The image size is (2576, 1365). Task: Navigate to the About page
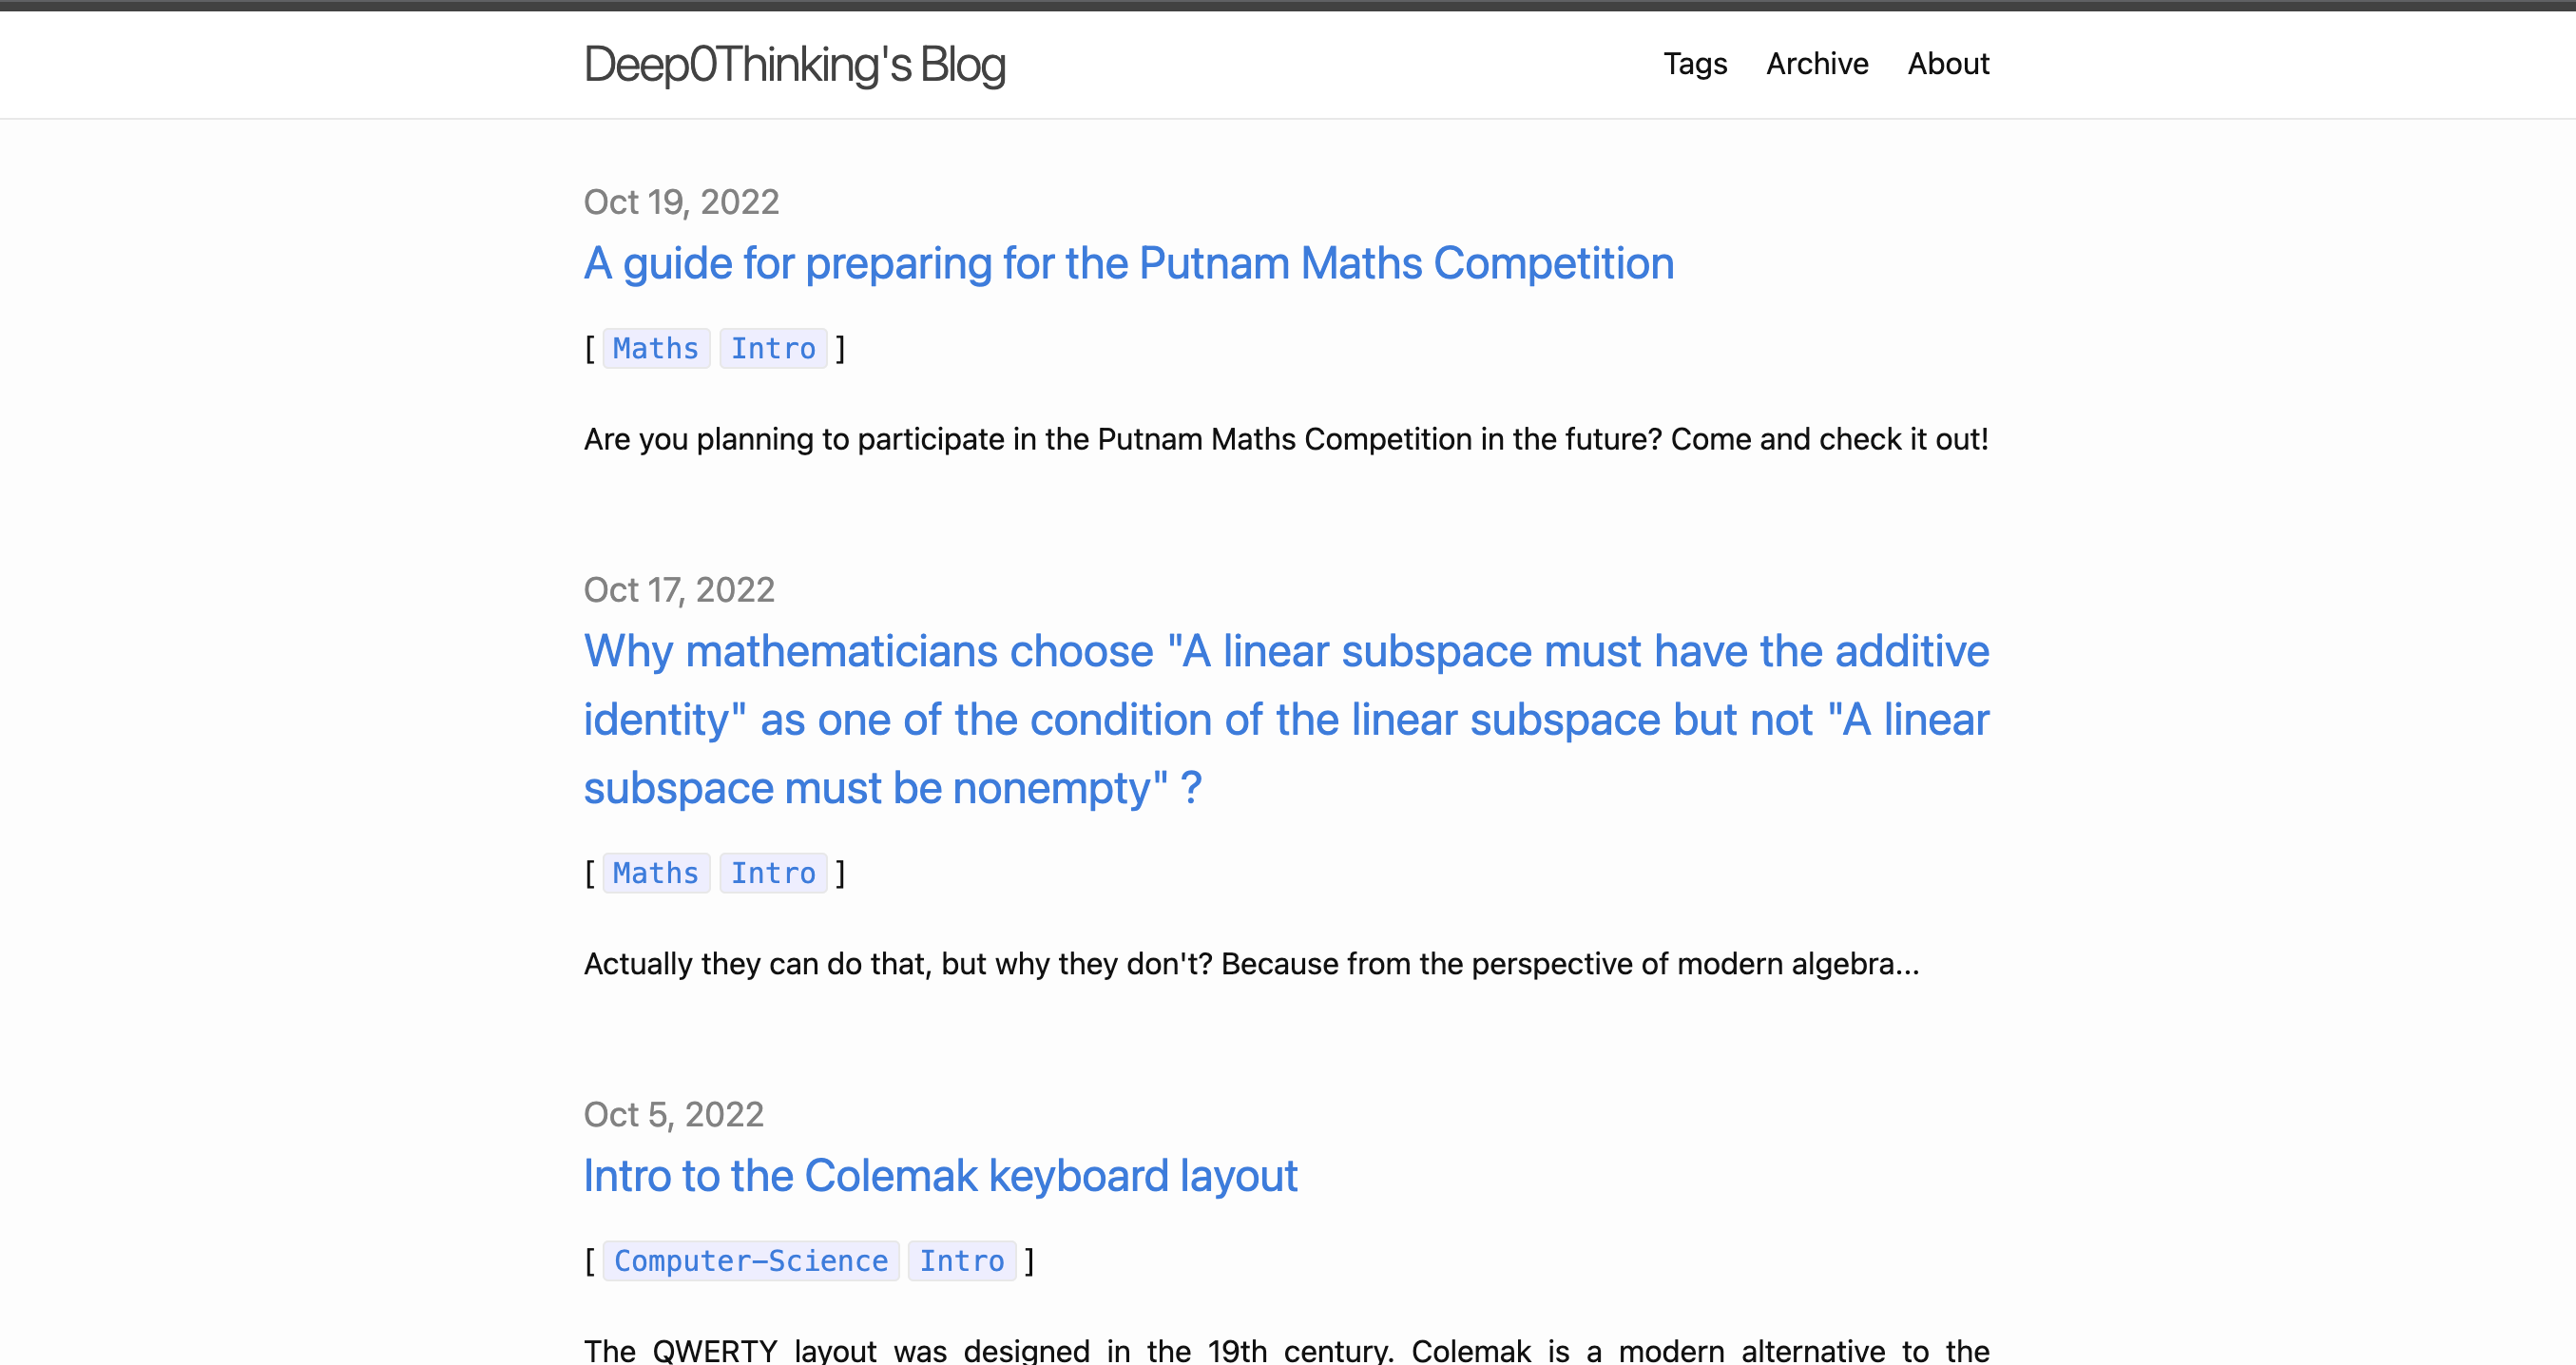click(1947, 64)
